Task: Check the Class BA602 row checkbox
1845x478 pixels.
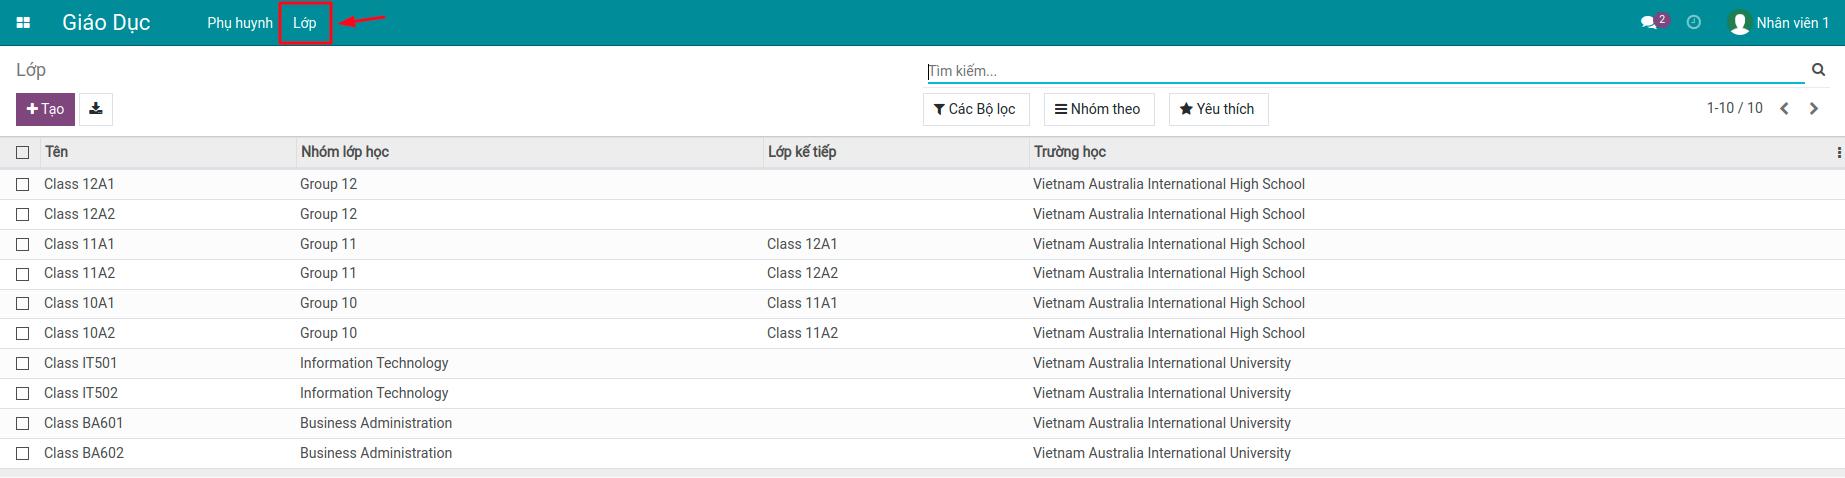Action: (23, 453)
